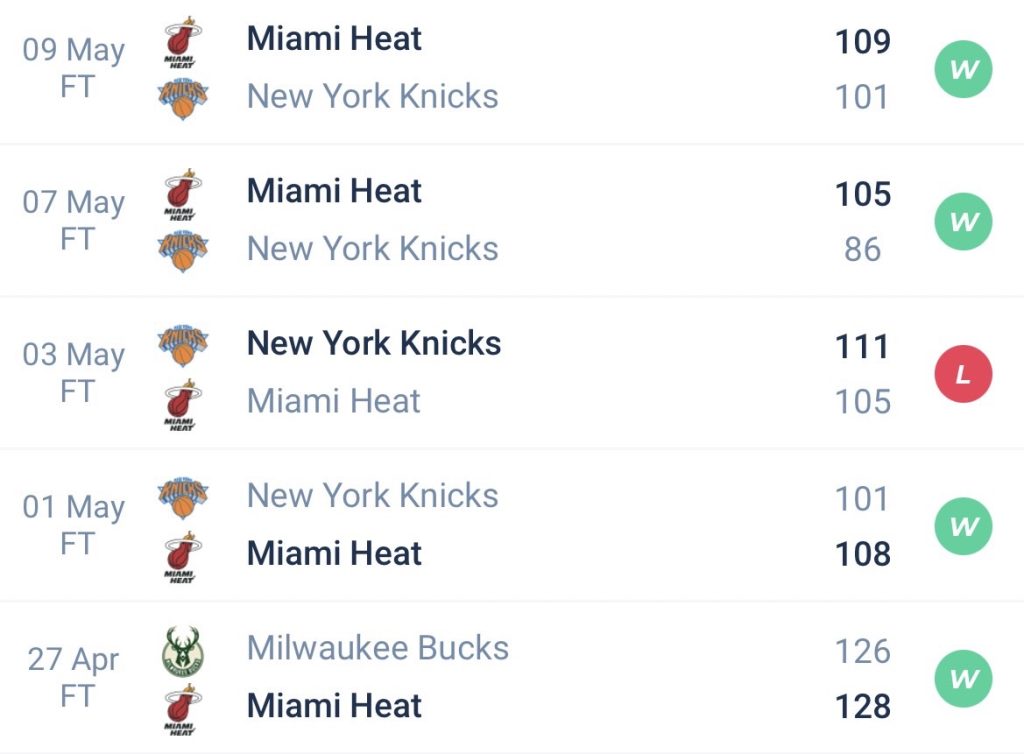Tap the 111 score for New York Knicks
The width and height of the screenshot is (1024, 754).
point(862,347)
